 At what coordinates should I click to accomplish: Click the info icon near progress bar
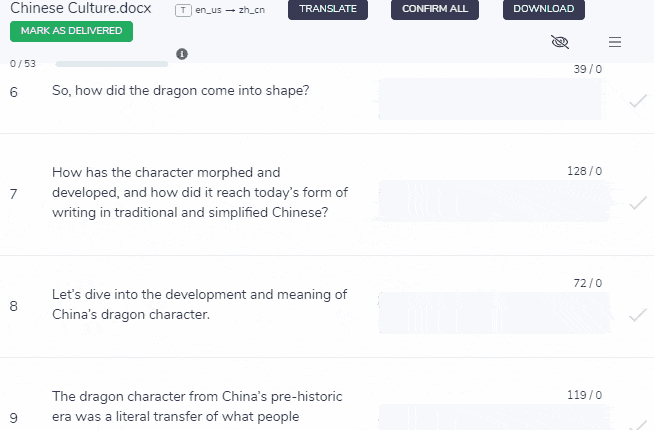pos(182,54)
